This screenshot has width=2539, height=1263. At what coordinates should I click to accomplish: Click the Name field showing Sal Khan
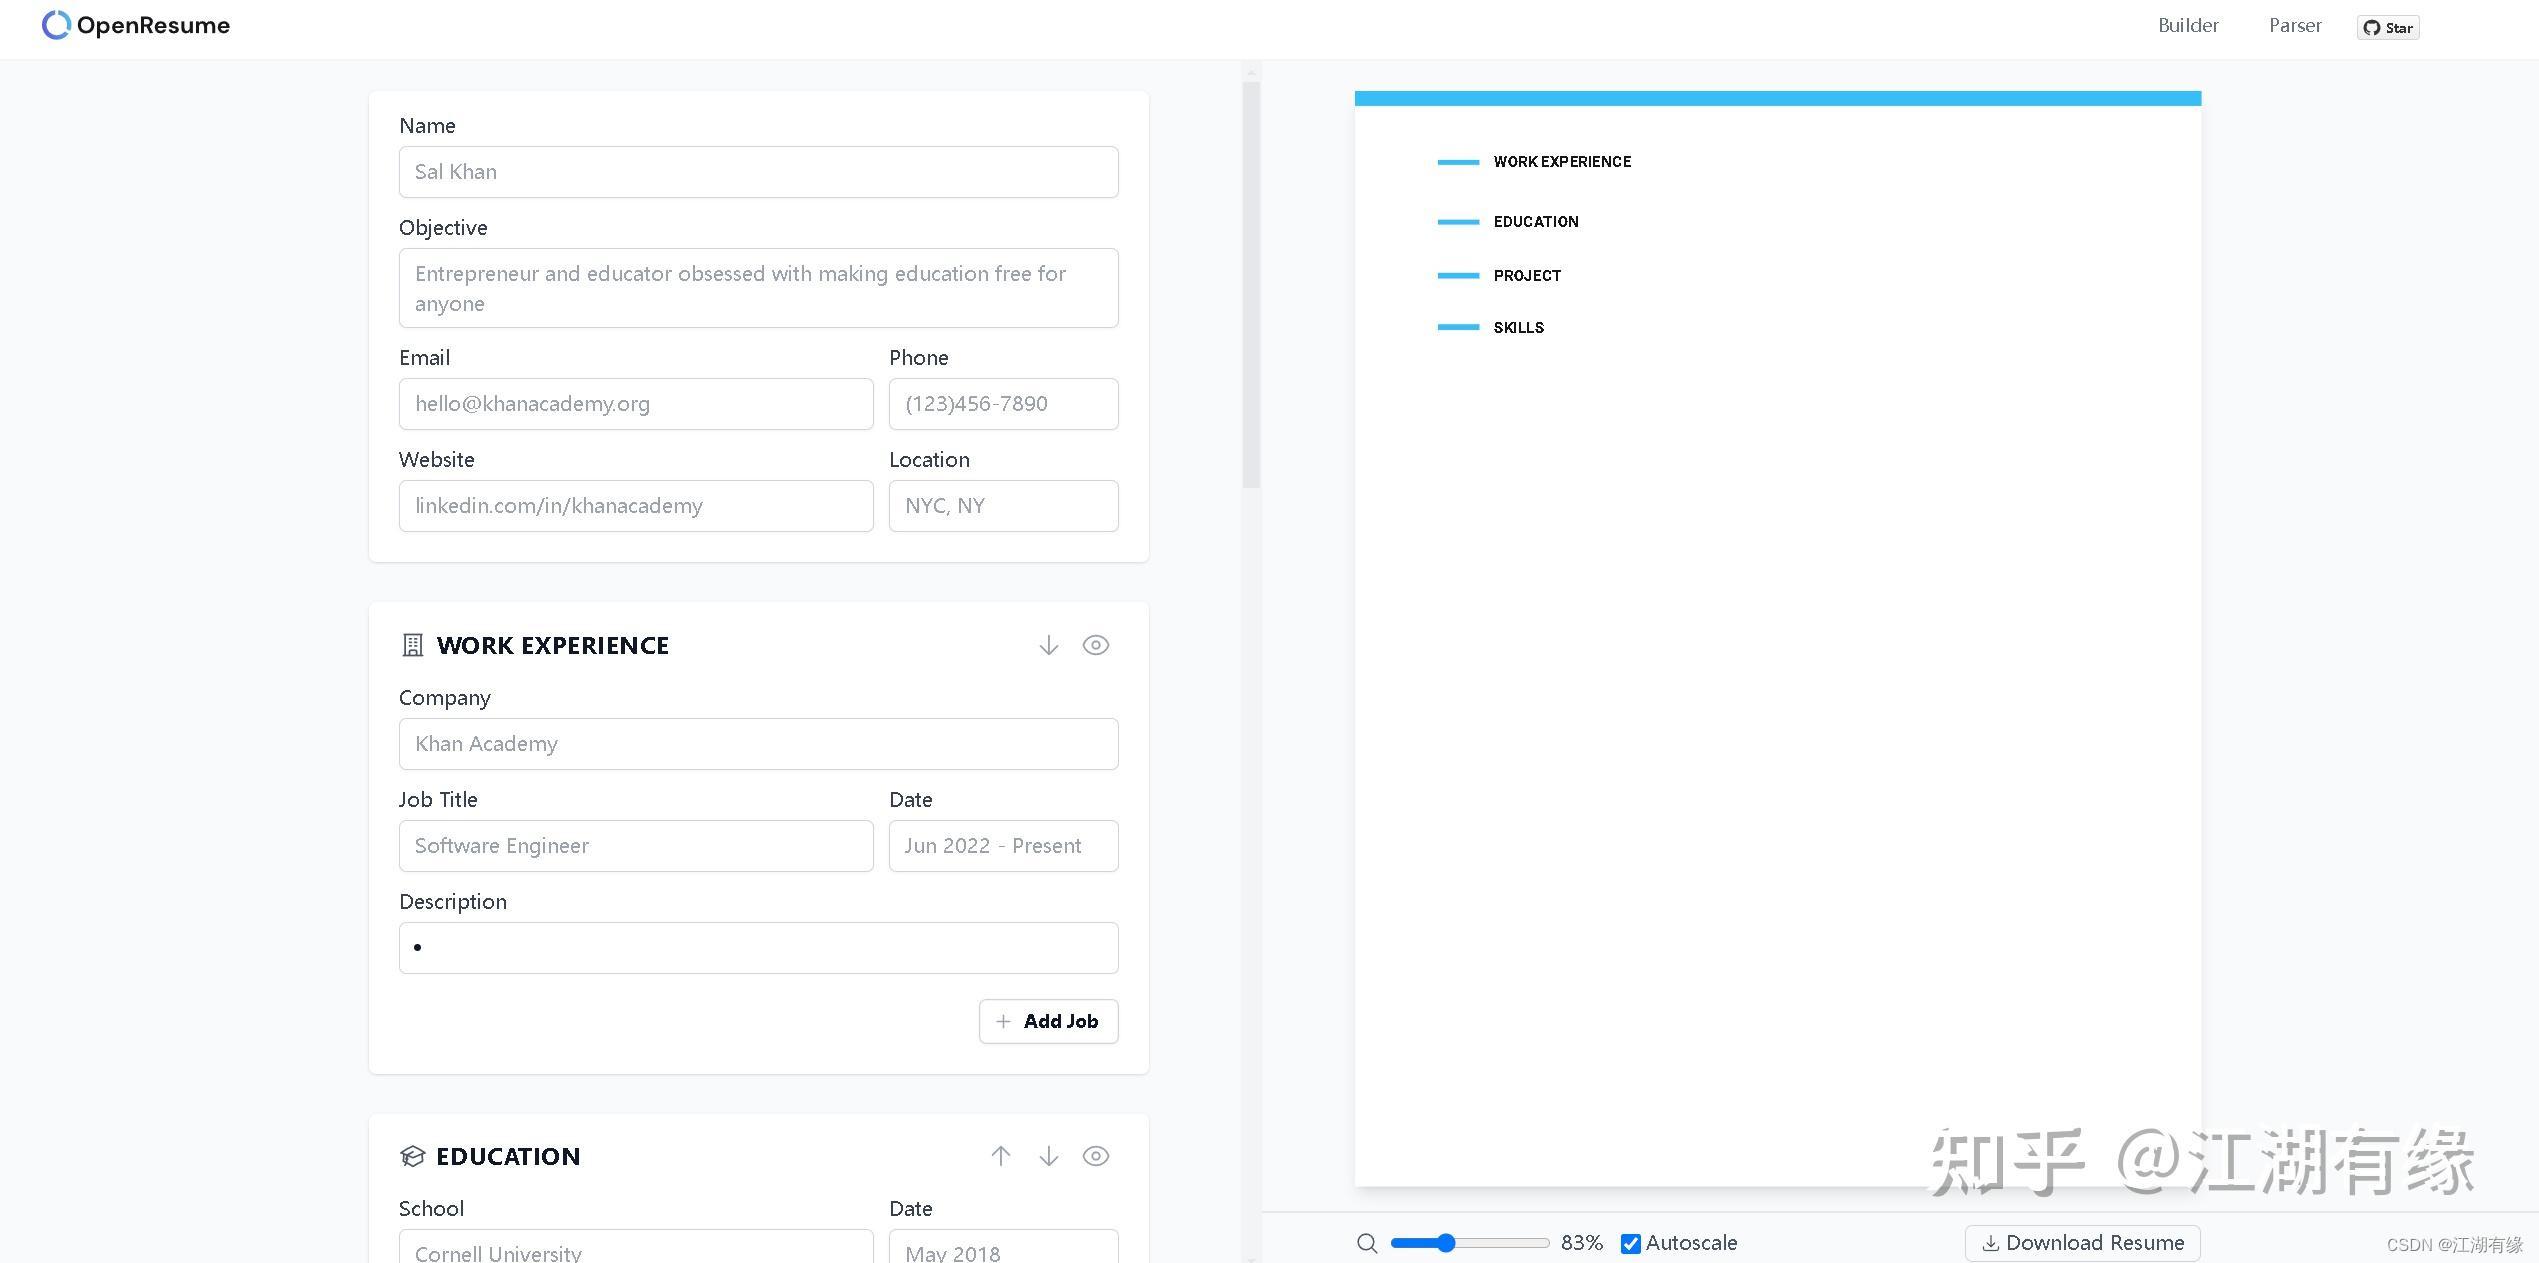(x=758, y=171)
